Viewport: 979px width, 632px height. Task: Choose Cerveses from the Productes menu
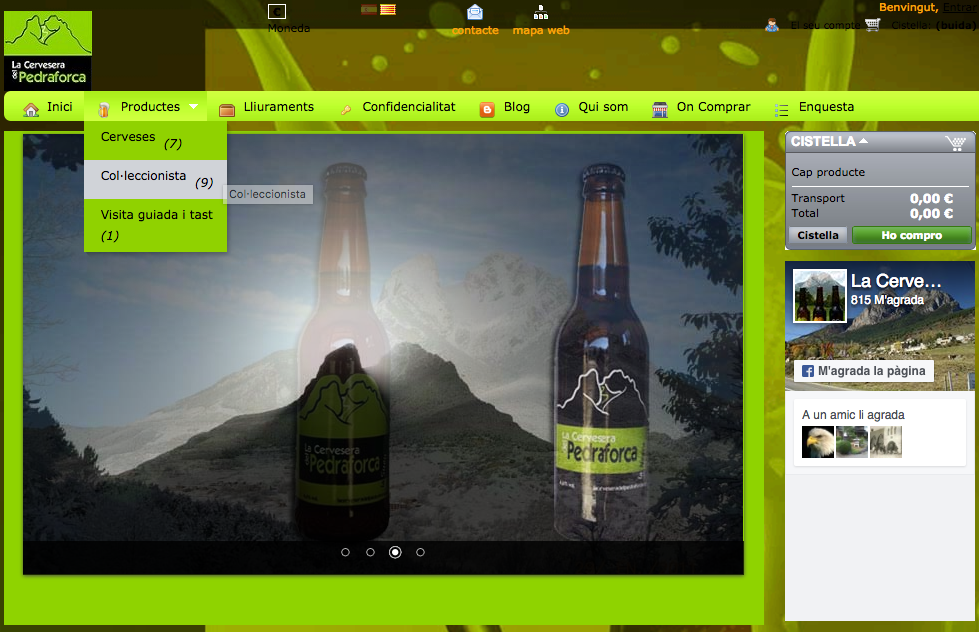128,137
